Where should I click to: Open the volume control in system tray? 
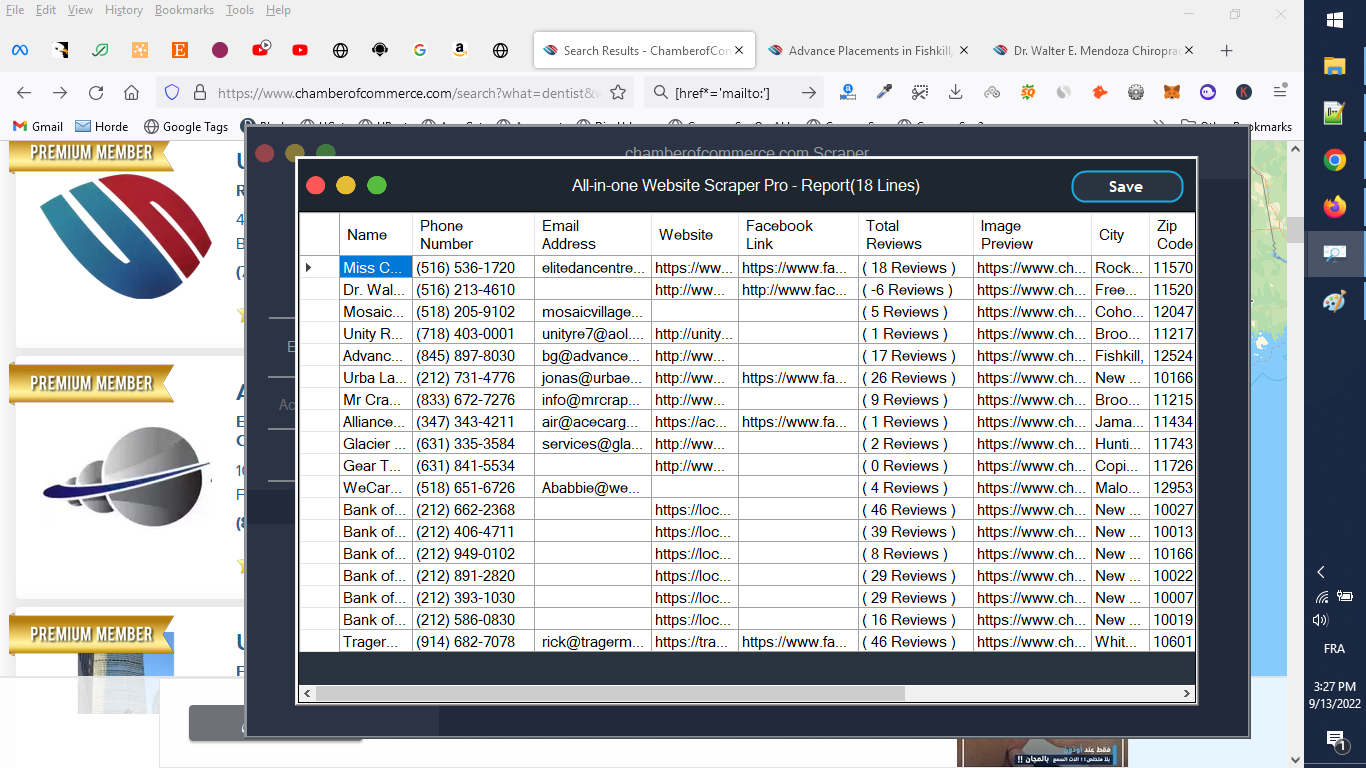click(1321, 620)
